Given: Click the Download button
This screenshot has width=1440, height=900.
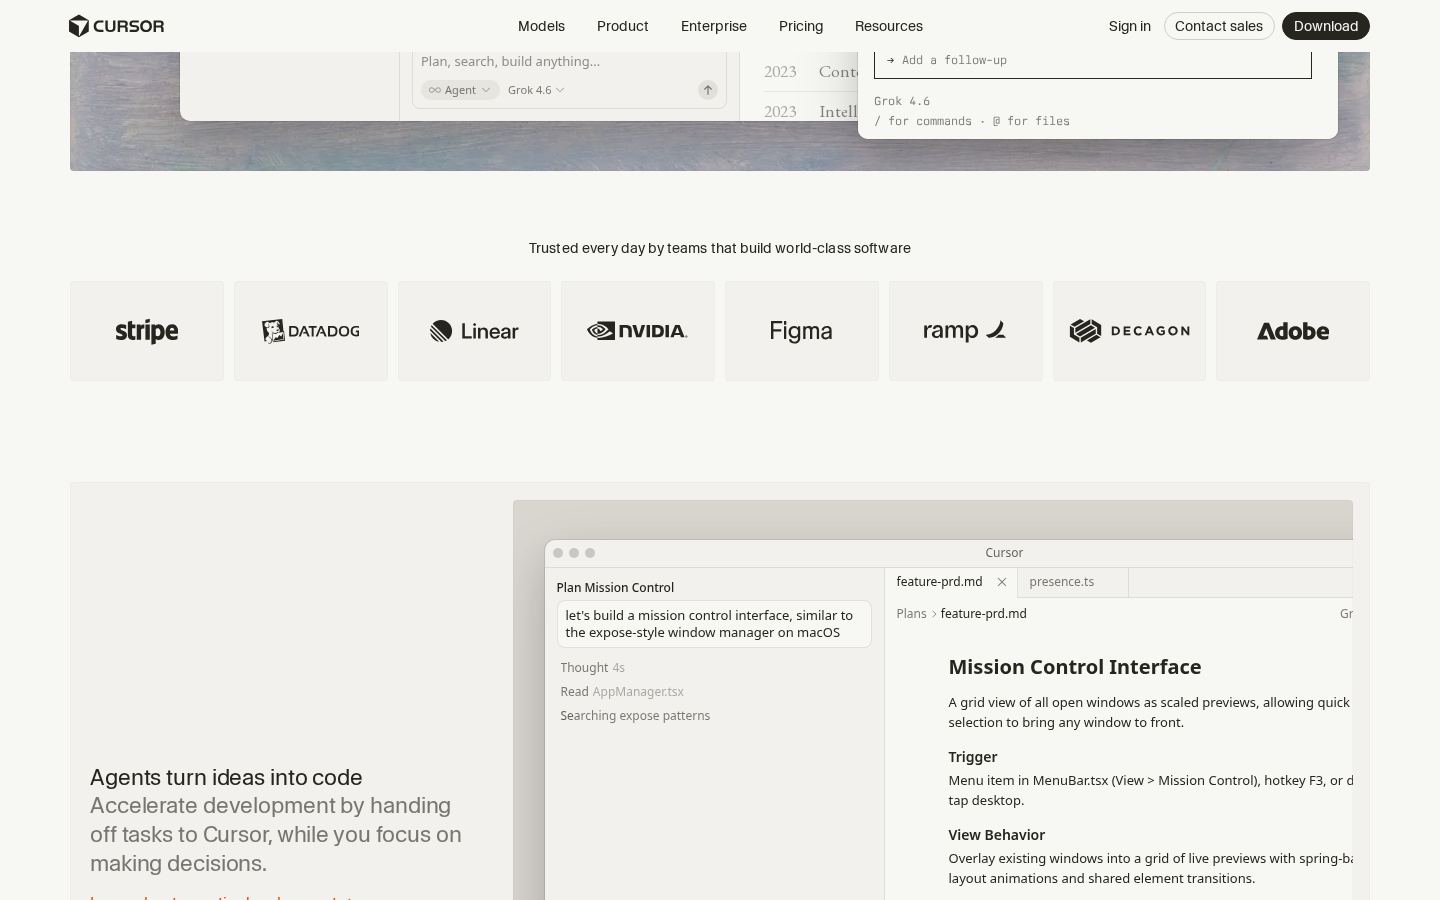Looking at the screenshot, I should click(x=1326, y=26).
